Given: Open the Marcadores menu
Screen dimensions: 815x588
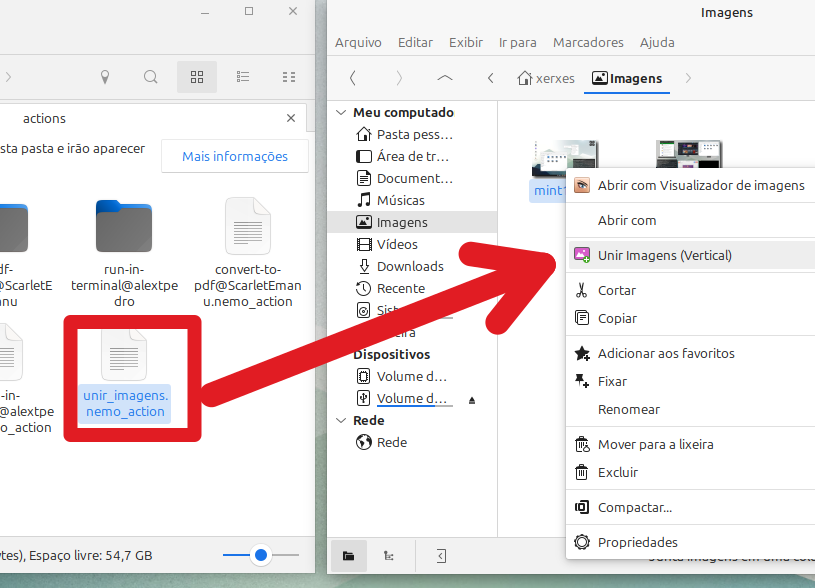Looking at the screenshot, I should [x=588, y=43].
